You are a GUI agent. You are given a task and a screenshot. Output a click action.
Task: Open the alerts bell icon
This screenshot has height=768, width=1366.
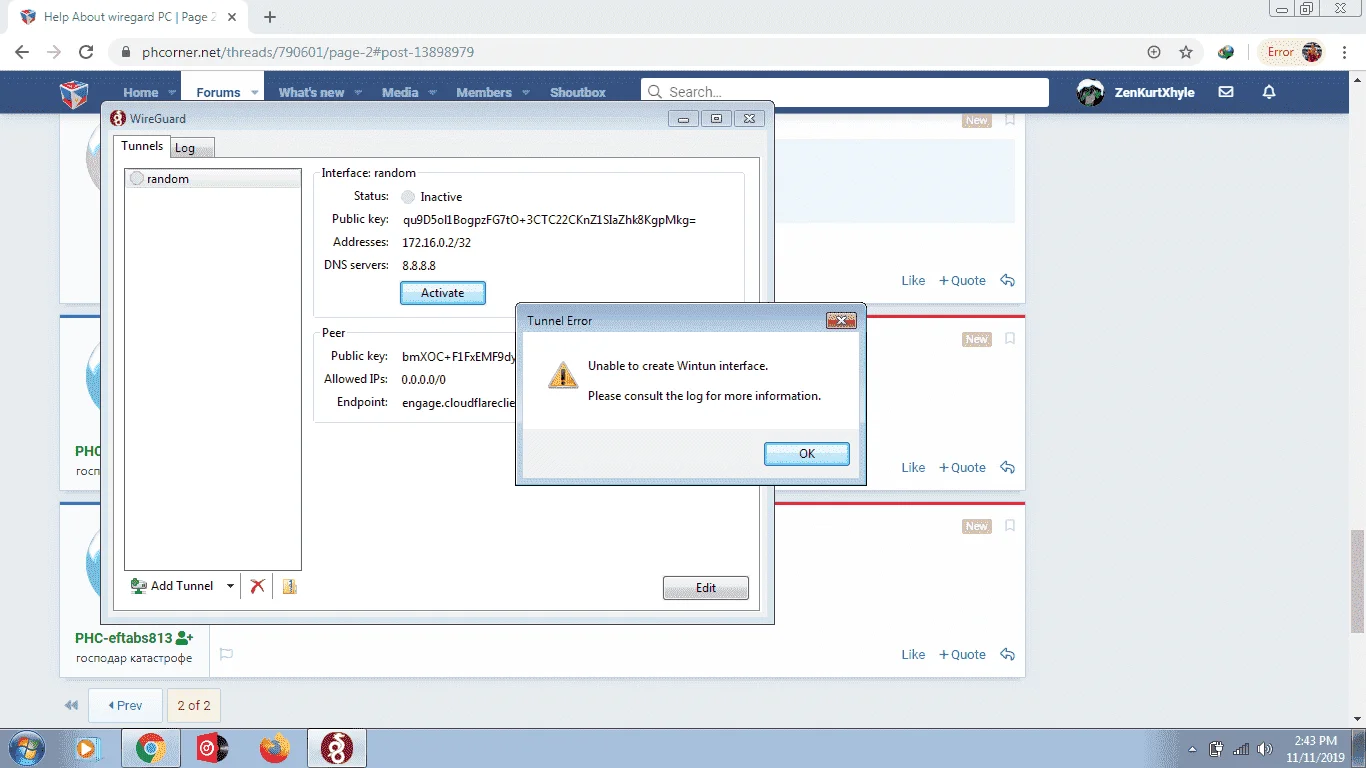1269,92
